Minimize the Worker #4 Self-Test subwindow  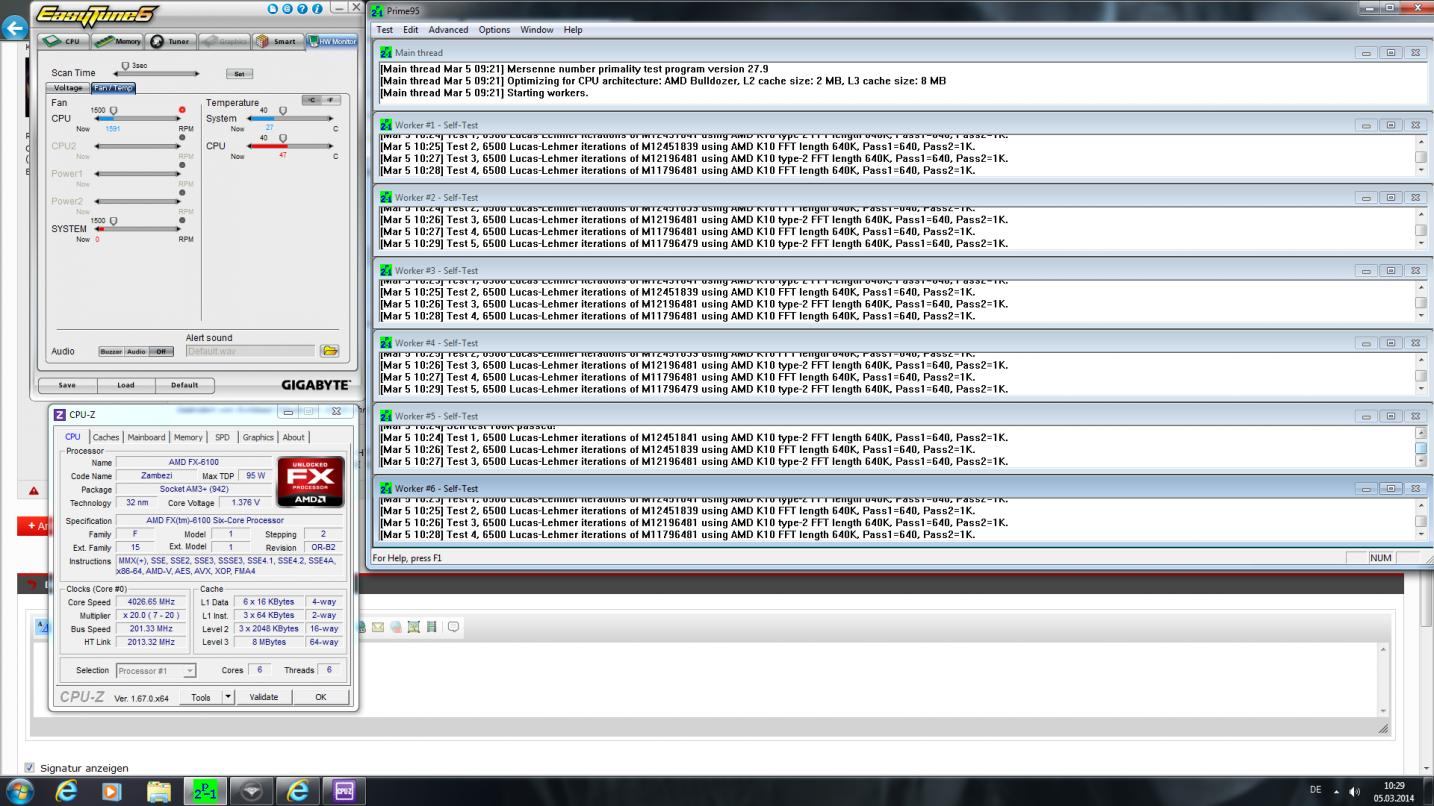pyautogui.click(x=1367, y=343)
